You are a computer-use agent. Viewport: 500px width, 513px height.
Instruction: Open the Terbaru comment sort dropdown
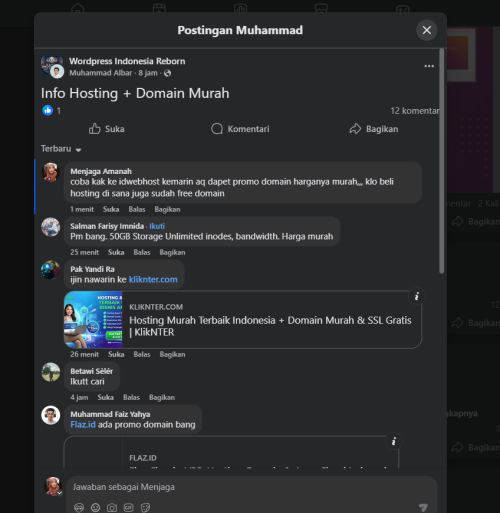pos(61,149)
